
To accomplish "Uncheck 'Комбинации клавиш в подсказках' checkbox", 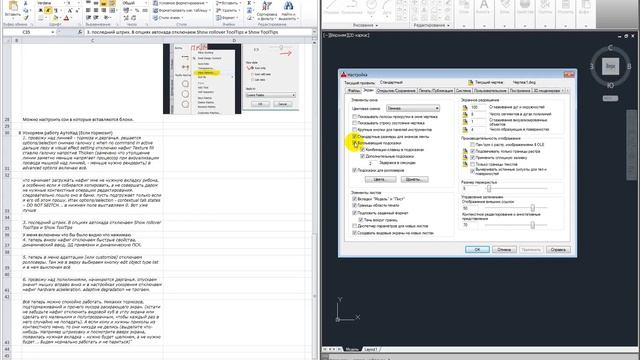I will [x=362, y=150].
